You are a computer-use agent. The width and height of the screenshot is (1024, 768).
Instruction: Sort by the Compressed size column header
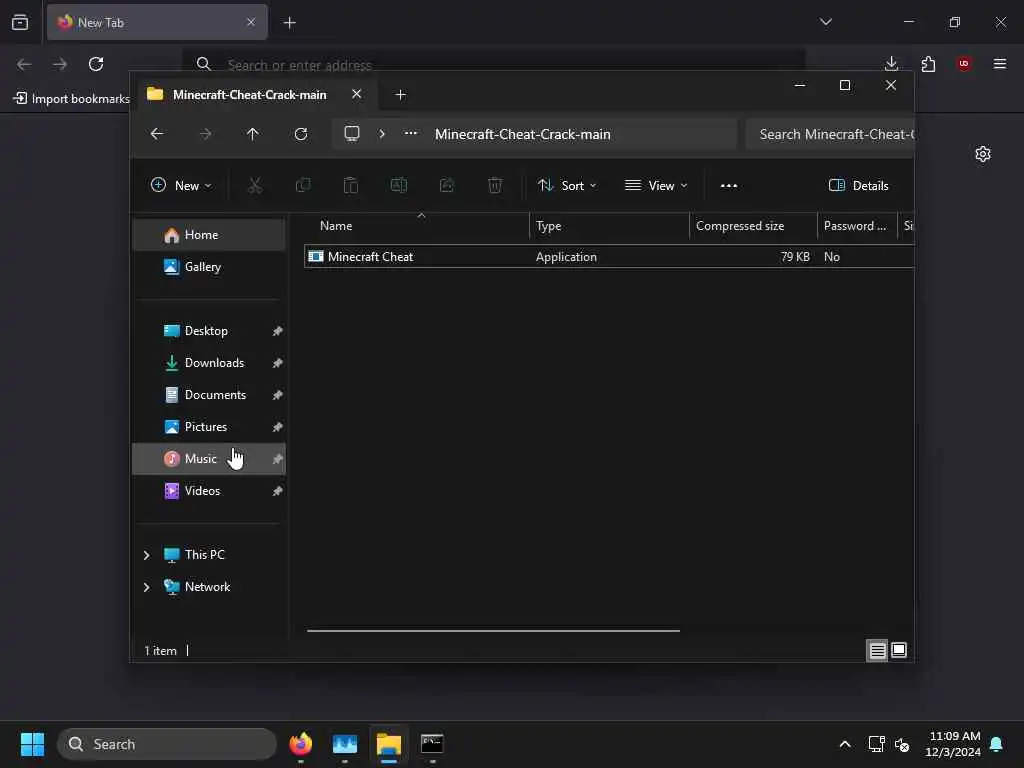[x=753, y=226]
